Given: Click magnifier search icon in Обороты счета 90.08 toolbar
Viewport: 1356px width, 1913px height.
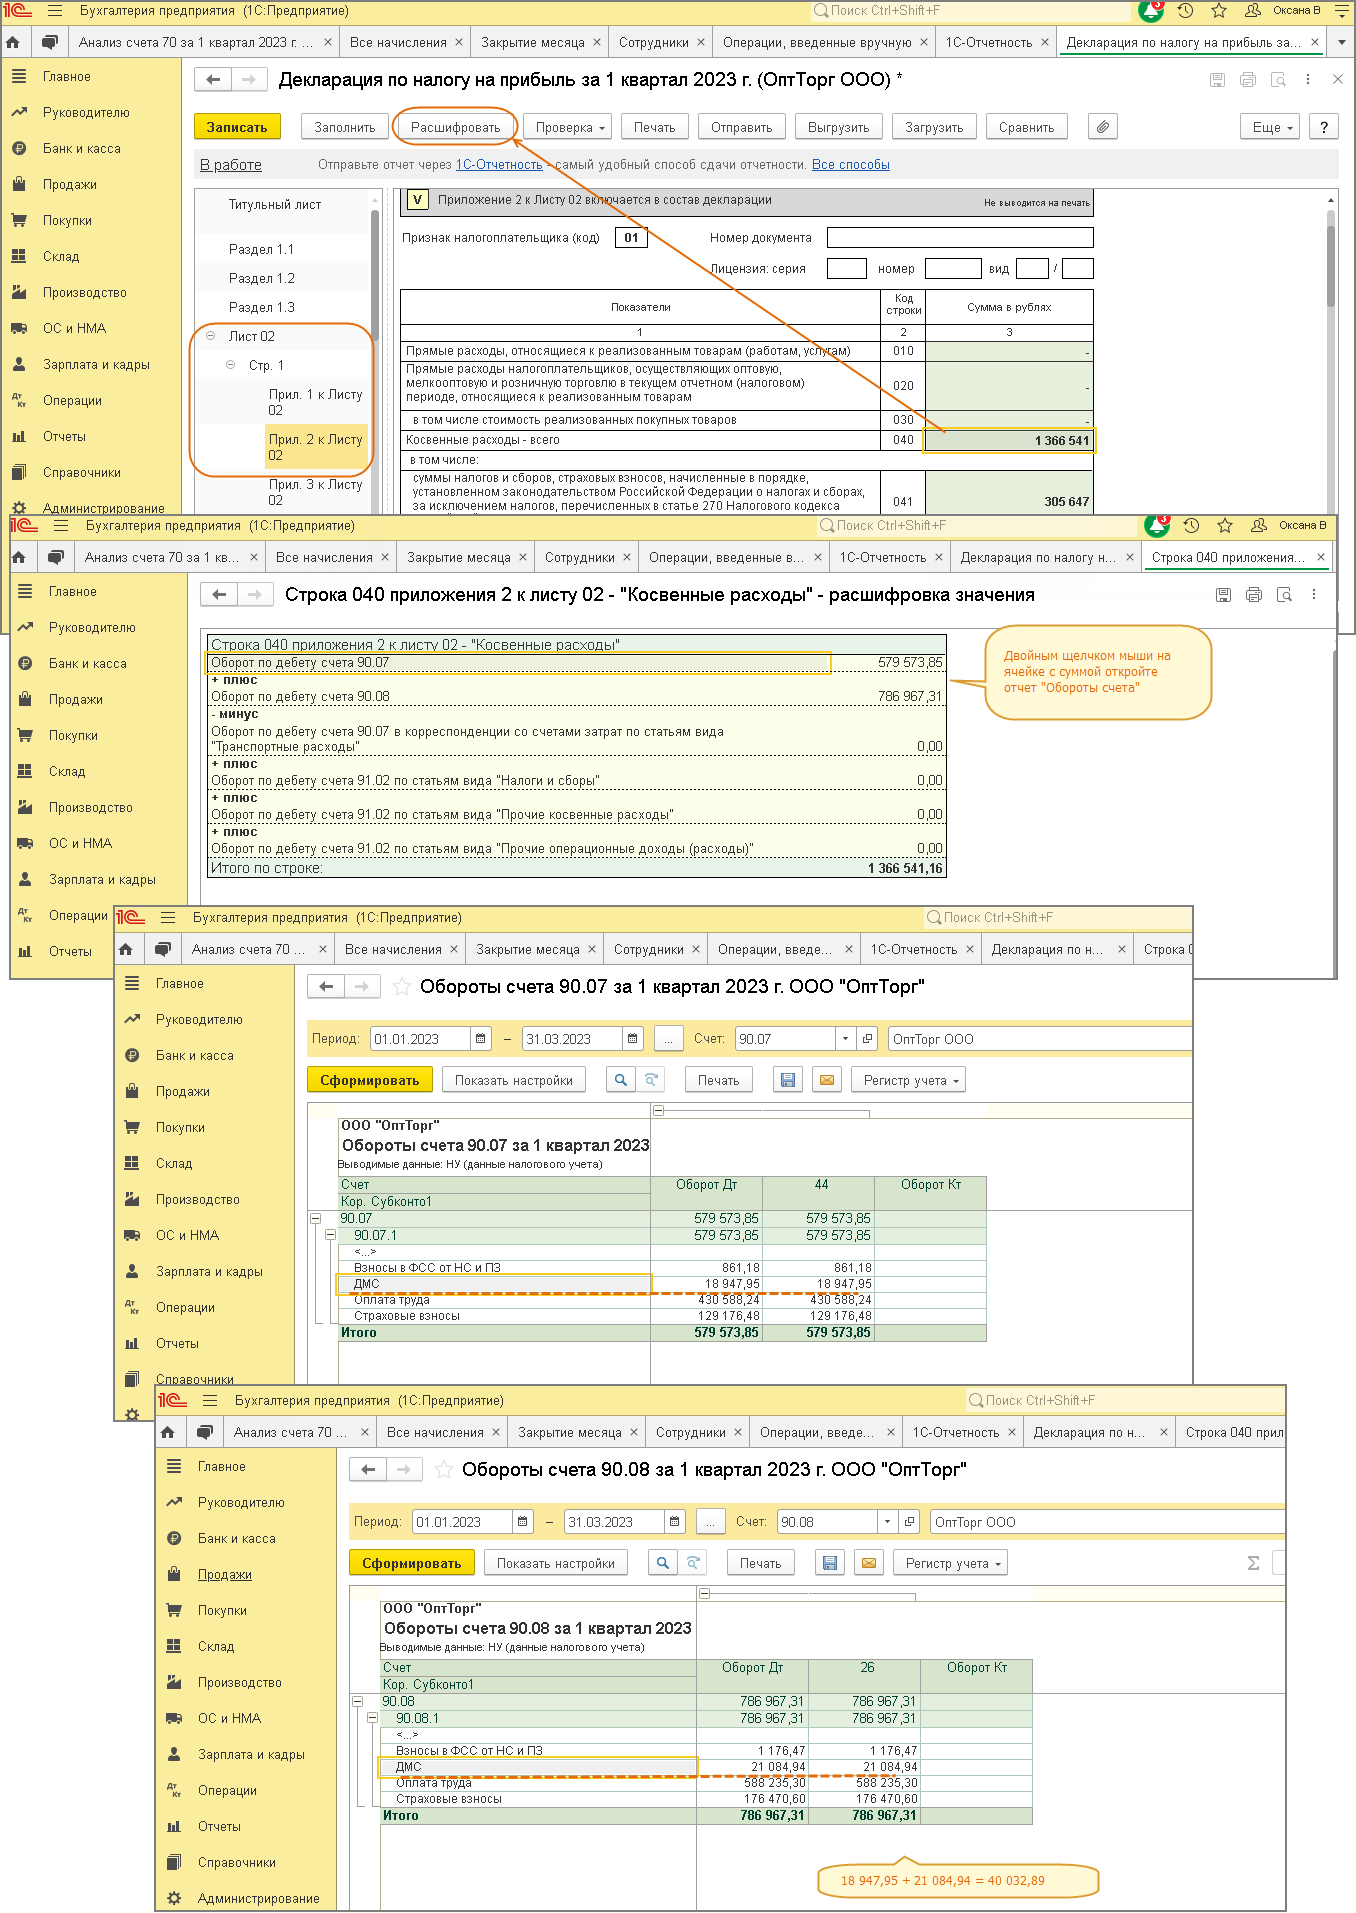Looking at the screenshot, I should pyautogui.click(x=663, y=1563).
